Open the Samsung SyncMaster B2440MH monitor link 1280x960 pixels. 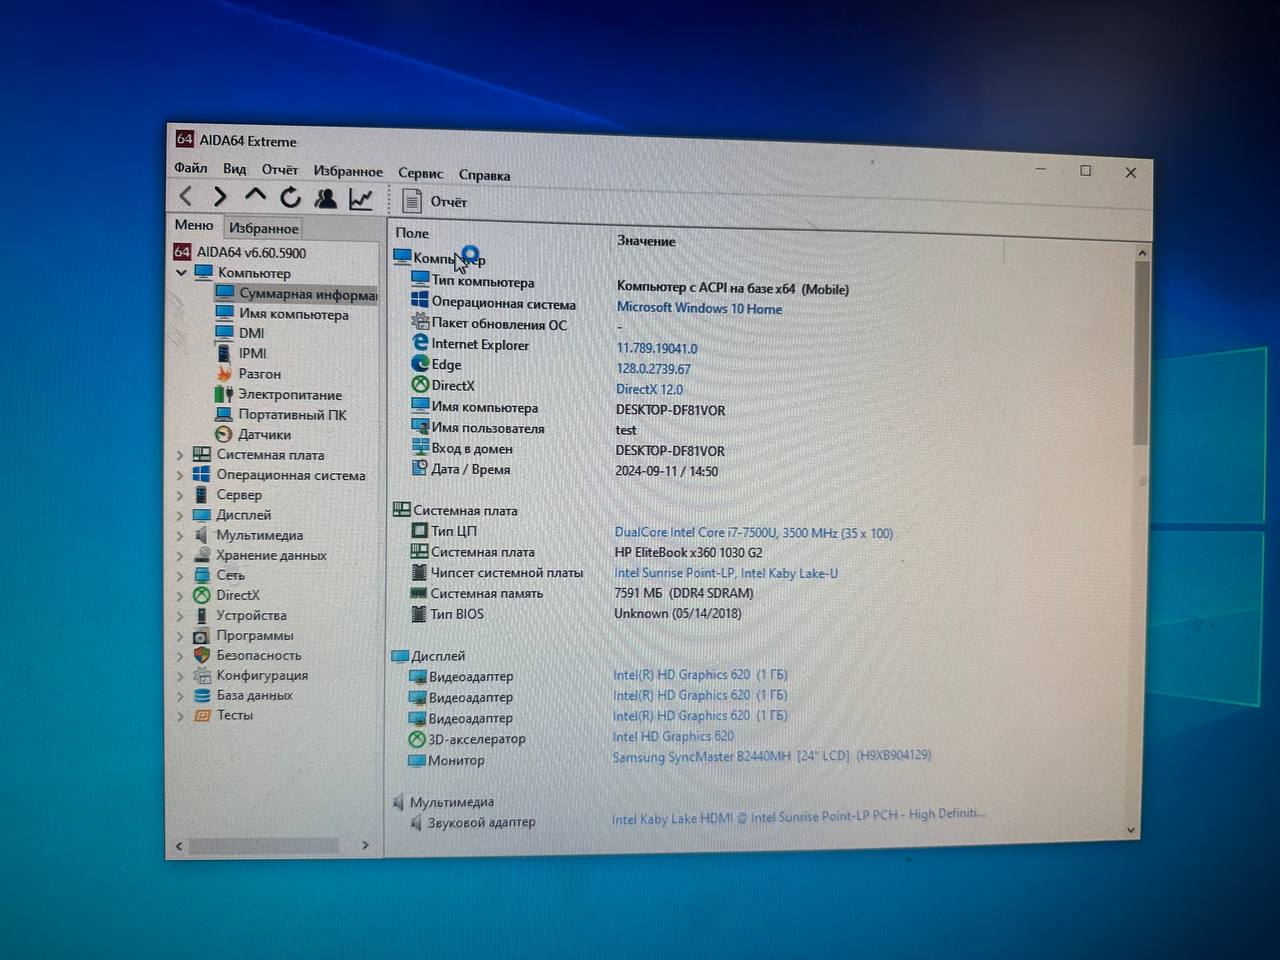(771, 756)
